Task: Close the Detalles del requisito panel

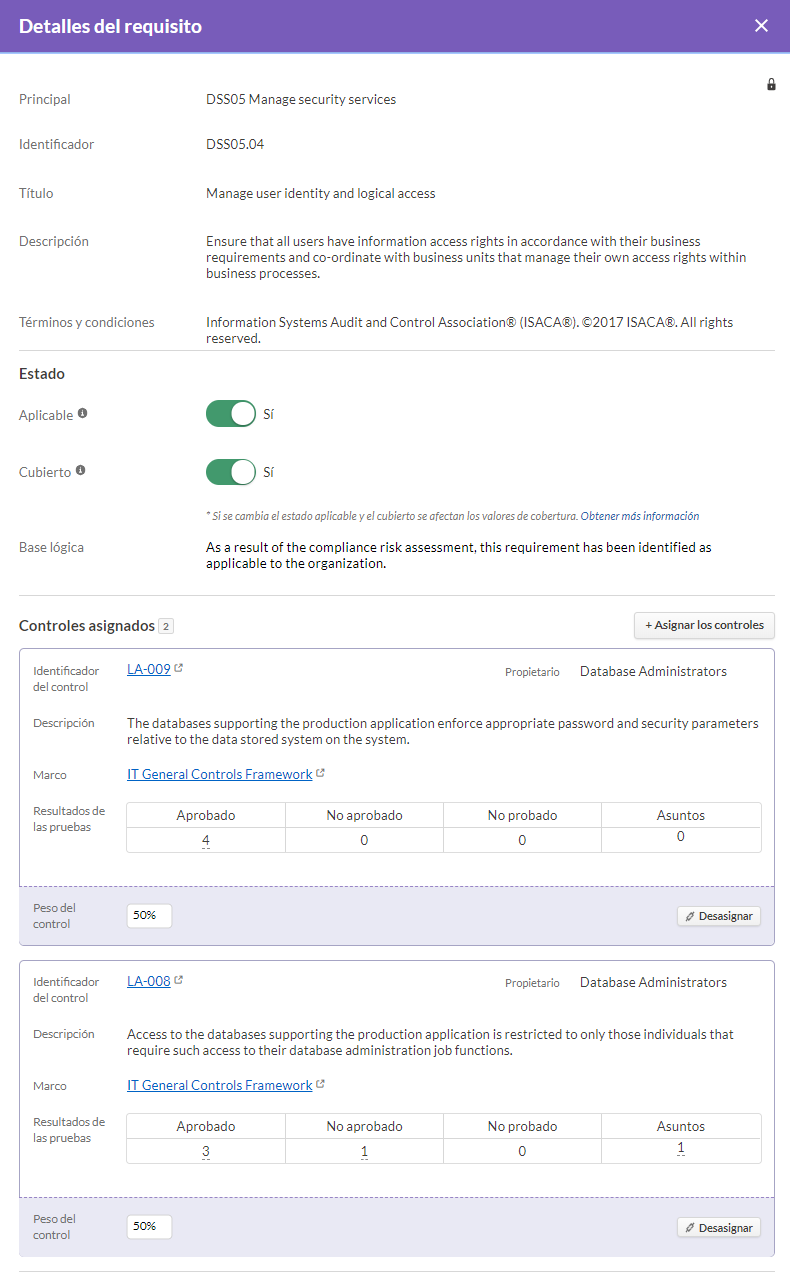Action: pyautogui.click(x=762, y=26)
